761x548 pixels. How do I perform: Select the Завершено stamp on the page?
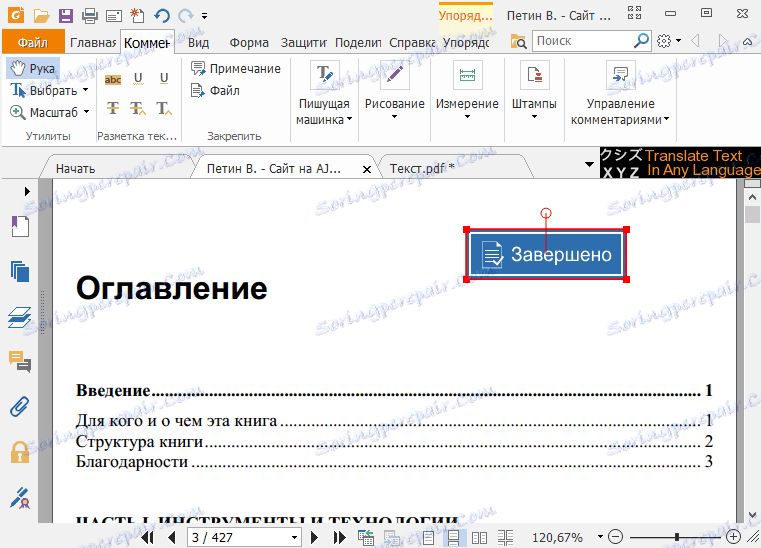[546, 254]
